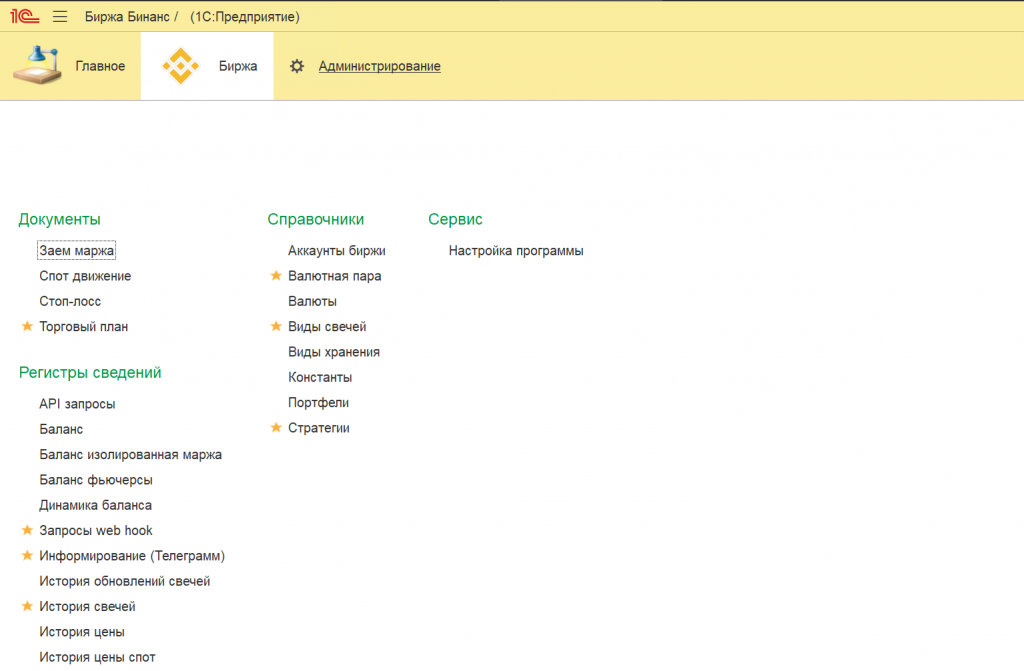Click the Сервис group heading
Viewport: 1024px width, 671px height.
(455, 220)
